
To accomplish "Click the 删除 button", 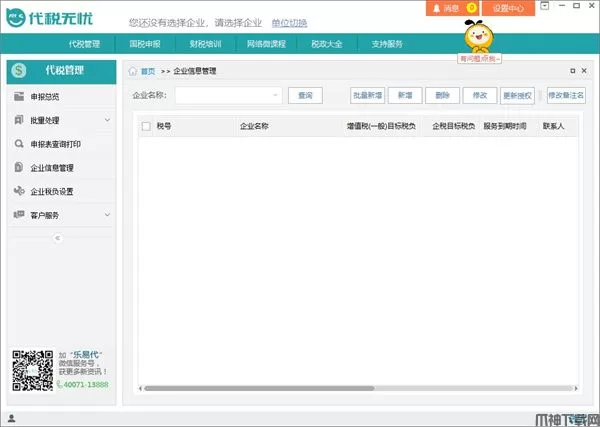I will (442, 95).
